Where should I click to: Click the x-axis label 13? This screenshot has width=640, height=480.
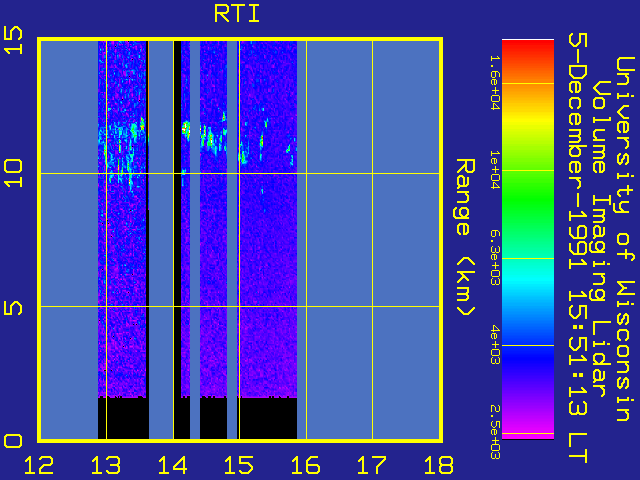click(106, 465)
